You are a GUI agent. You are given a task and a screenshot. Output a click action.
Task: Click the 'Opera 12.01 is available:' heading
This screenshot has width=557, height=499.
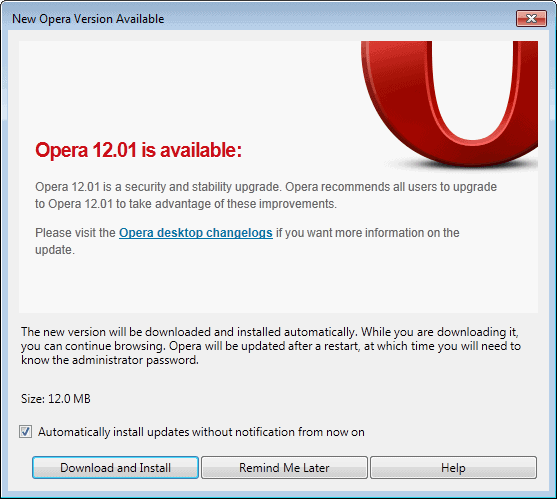[139, 150]
